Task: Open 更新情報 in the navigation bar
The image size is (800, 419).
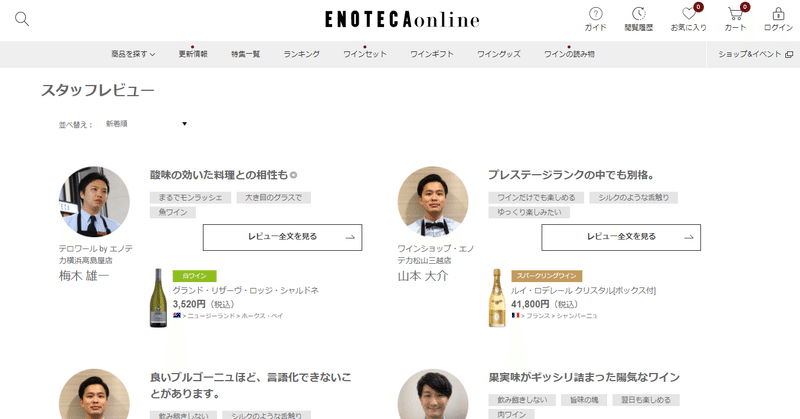Action: pyautogui.click(x=193, y=54)
